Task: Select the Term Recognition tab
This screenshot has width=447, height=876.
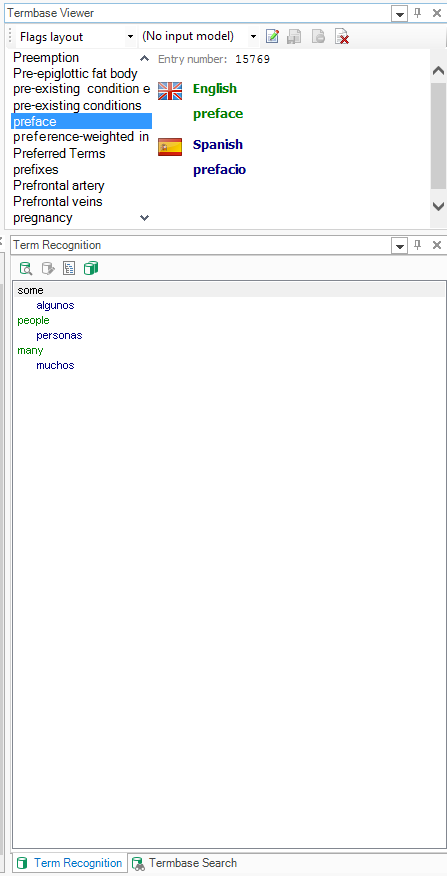Action: coord(69,863)
